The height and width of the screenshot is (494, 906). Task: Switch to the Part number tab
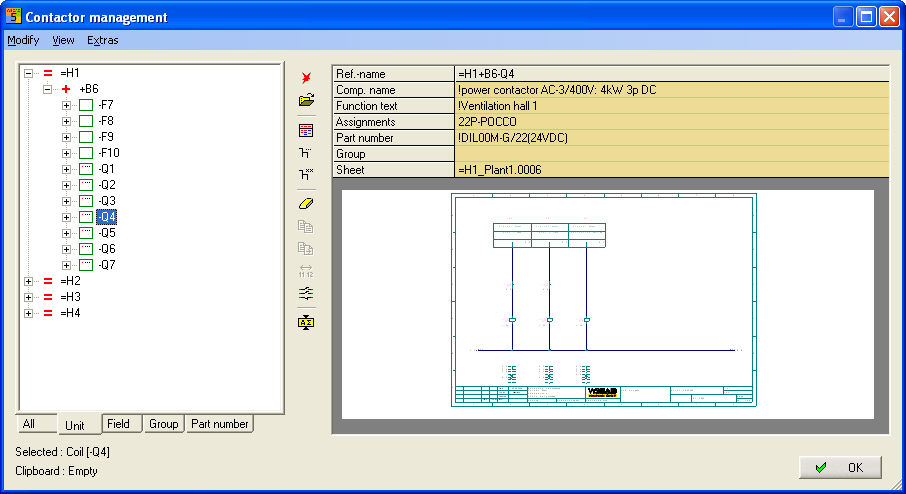220,424
